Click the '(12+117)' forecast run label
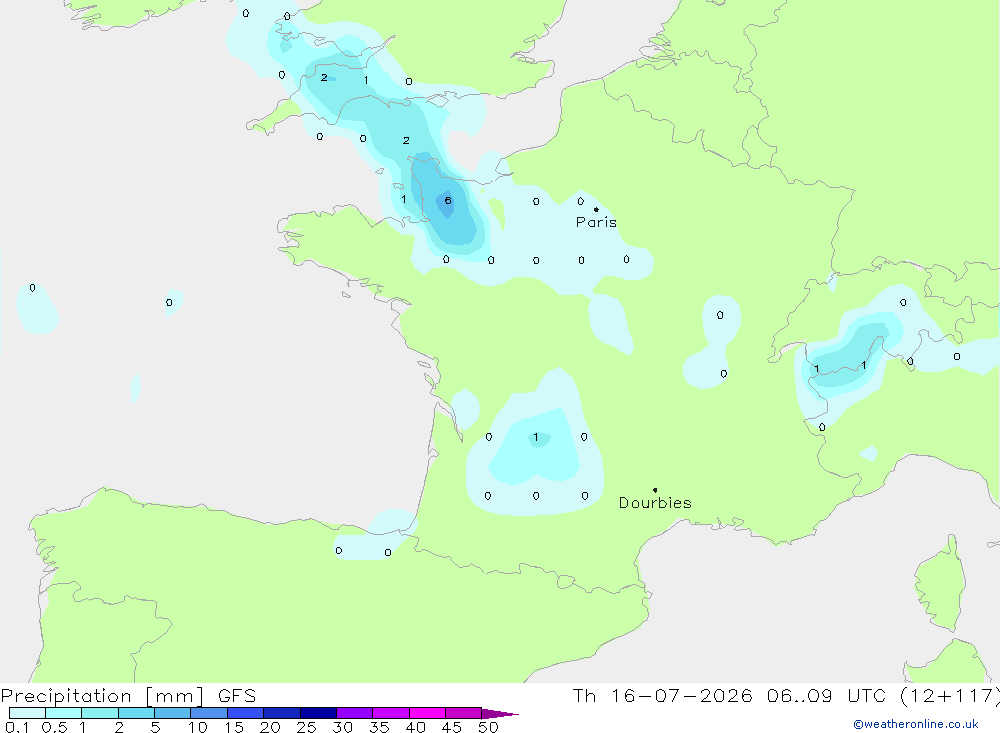 [x=949, y=696]
